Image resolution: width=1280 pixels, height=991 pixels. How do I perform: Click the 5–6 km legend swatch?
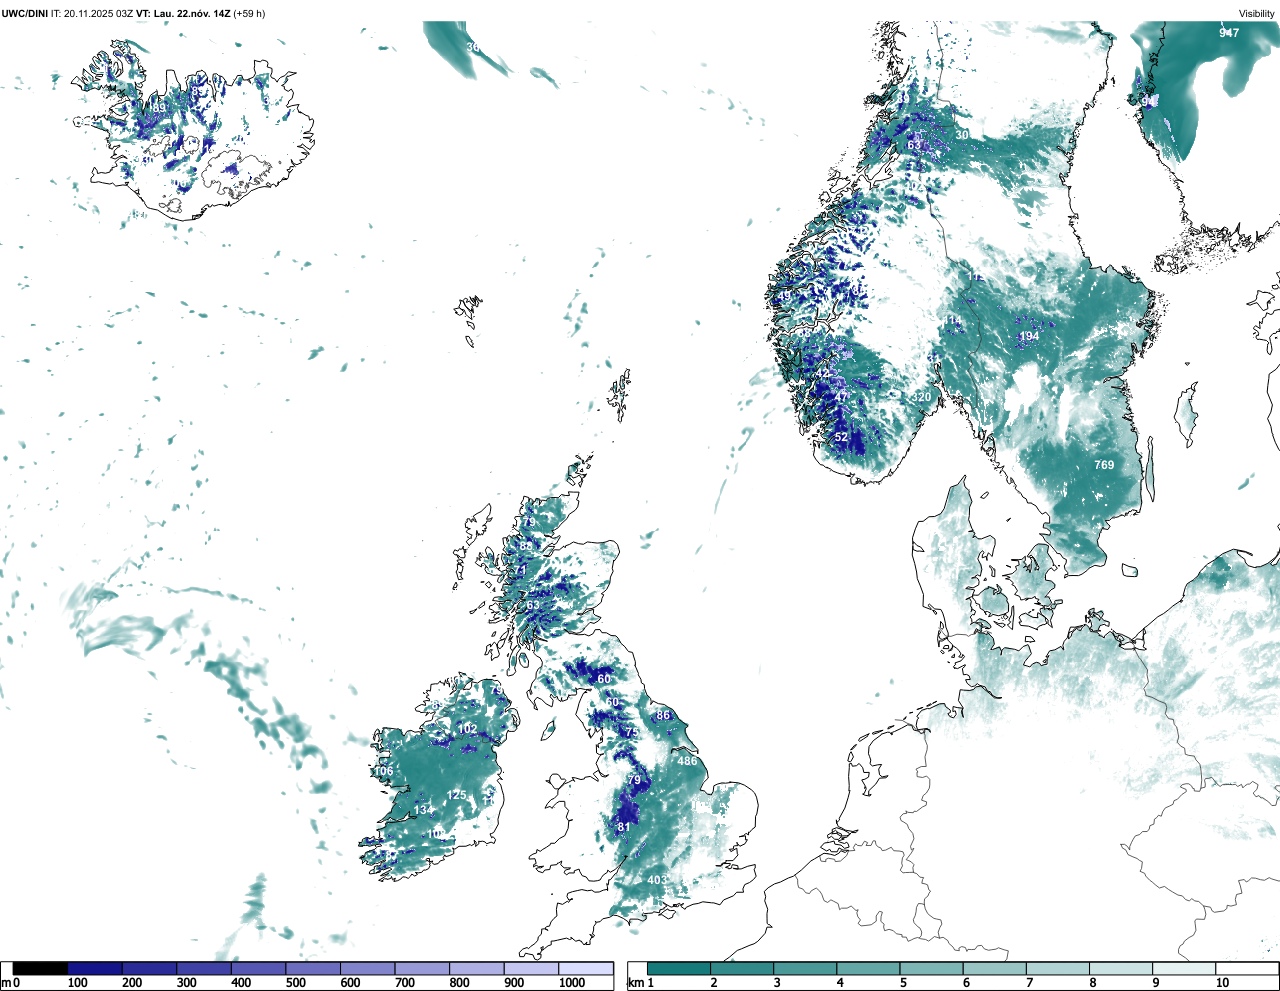pos(931,968)
